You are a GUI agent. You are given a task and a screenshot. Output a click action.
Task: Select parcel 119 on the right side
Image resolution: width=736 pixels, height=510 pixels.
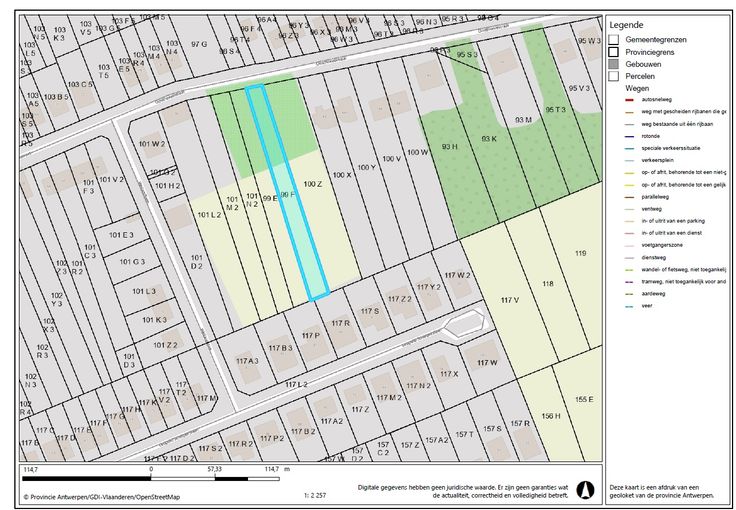580,255
